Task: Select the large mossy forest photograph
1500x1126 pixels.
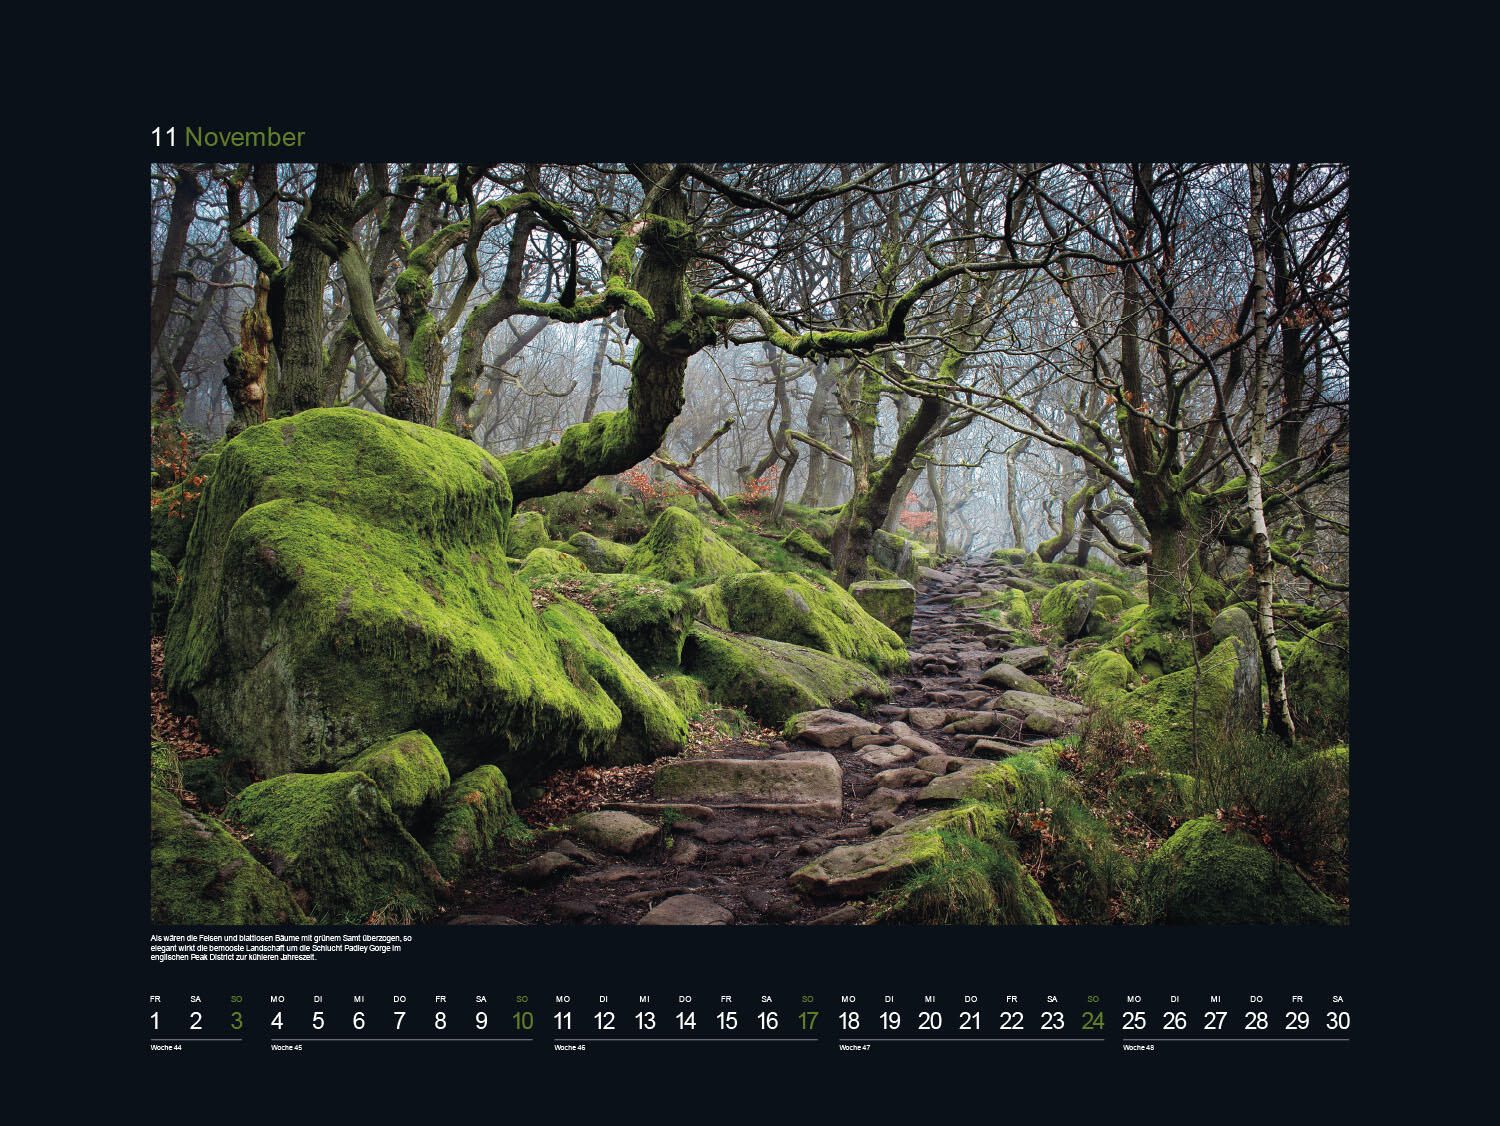Action: point(749,543)
